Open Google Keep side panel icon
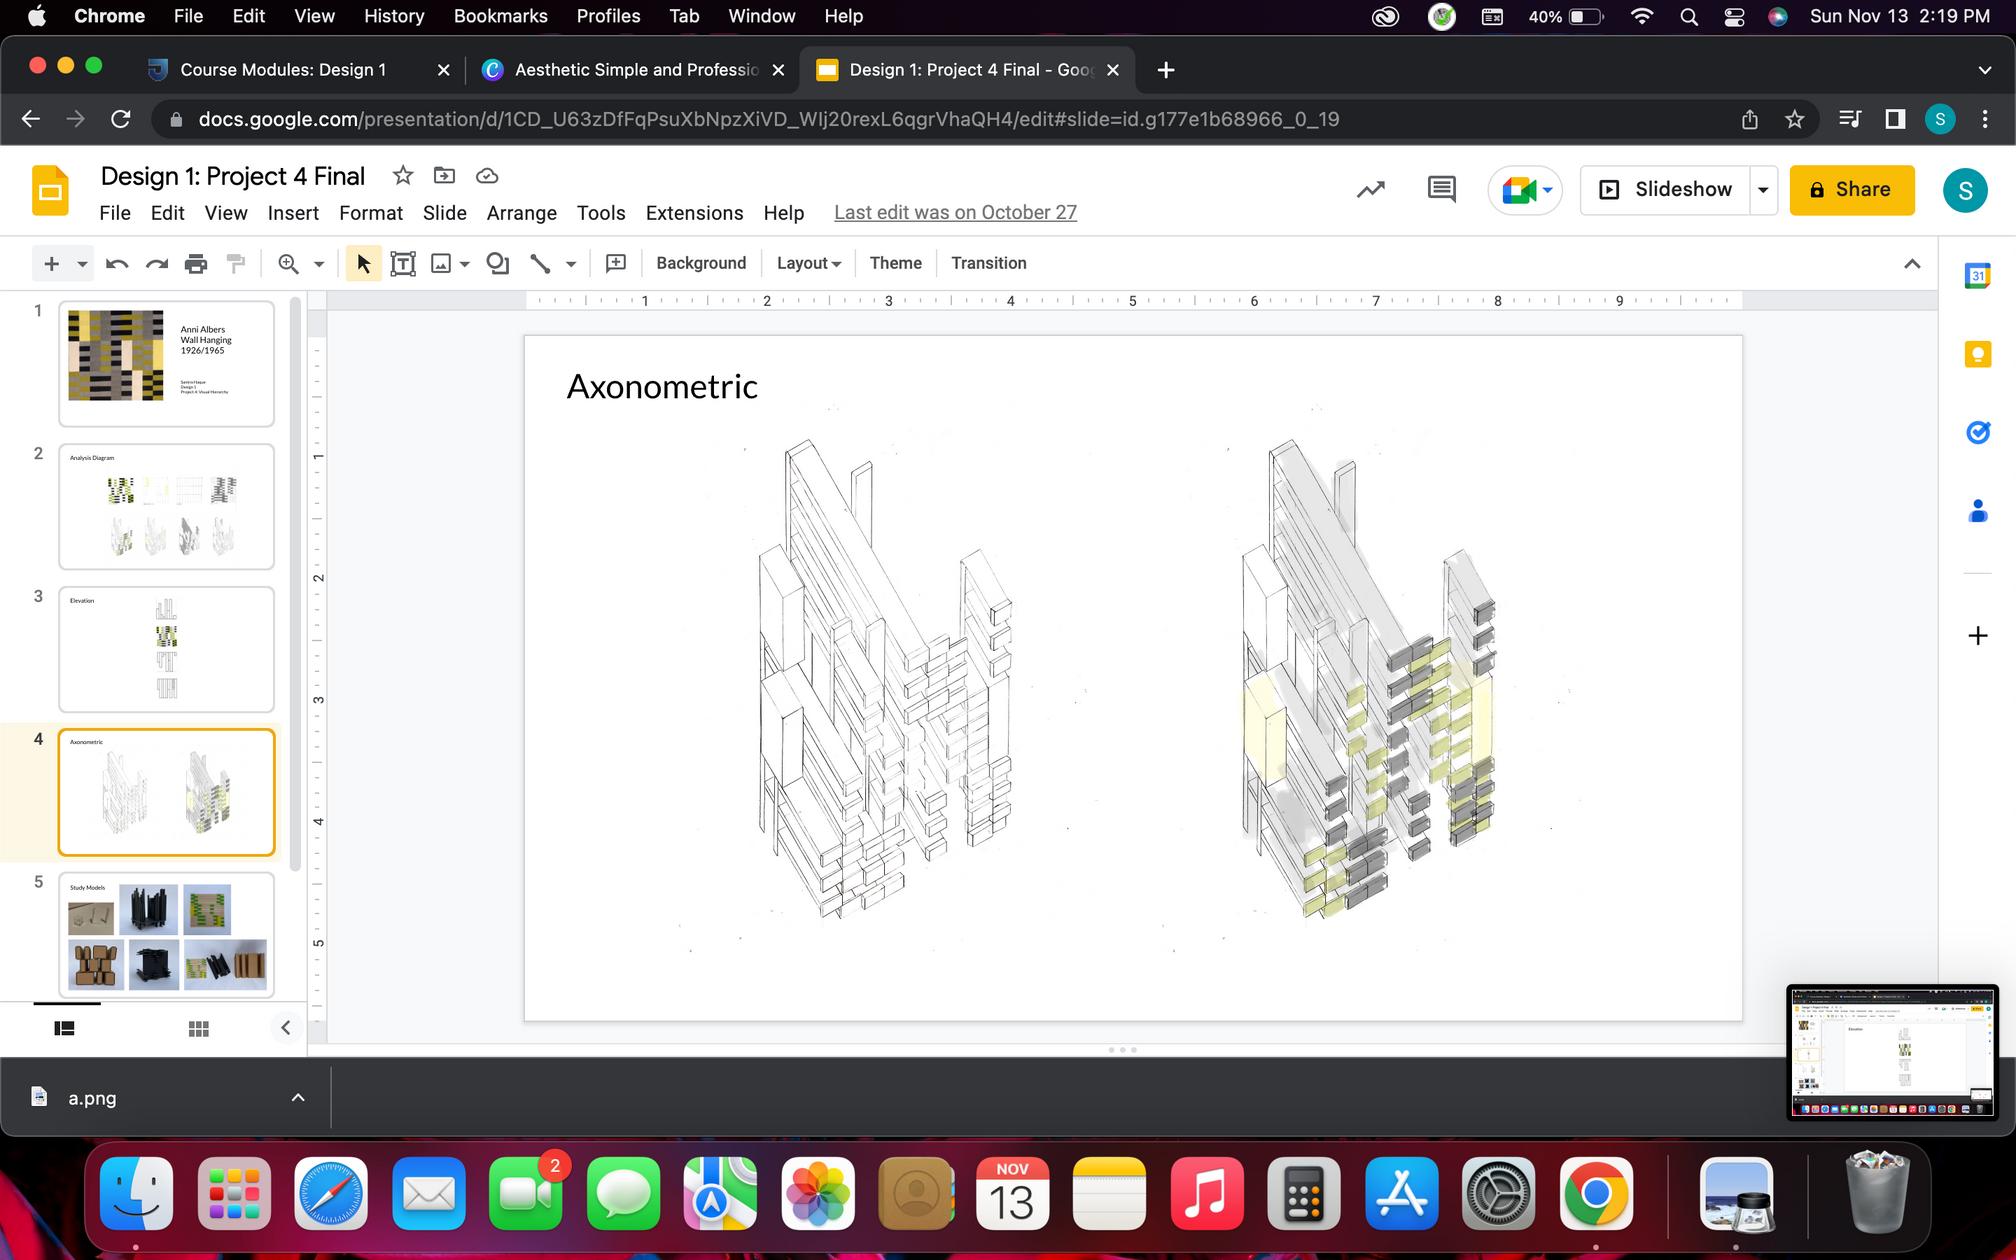Screen dimensions: 2016x1260 click(x=1977, y=354)
